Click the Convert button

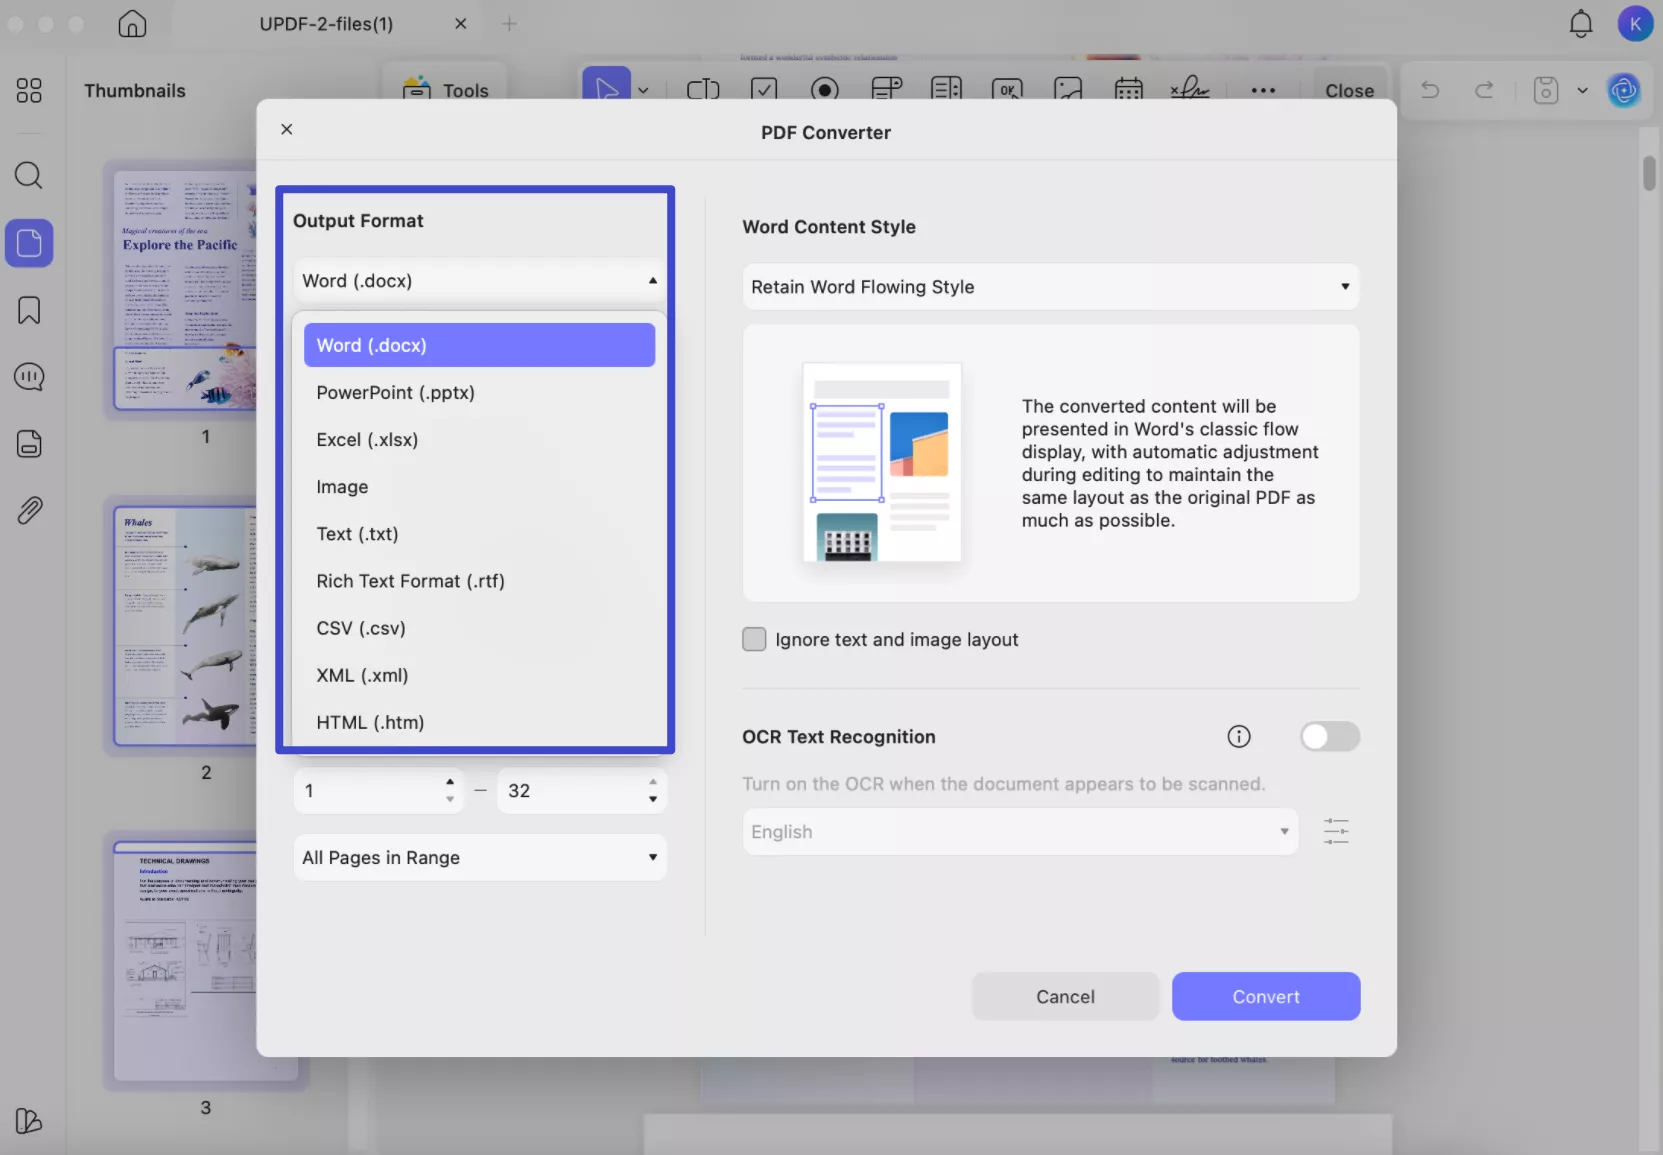coord(1266,996)
